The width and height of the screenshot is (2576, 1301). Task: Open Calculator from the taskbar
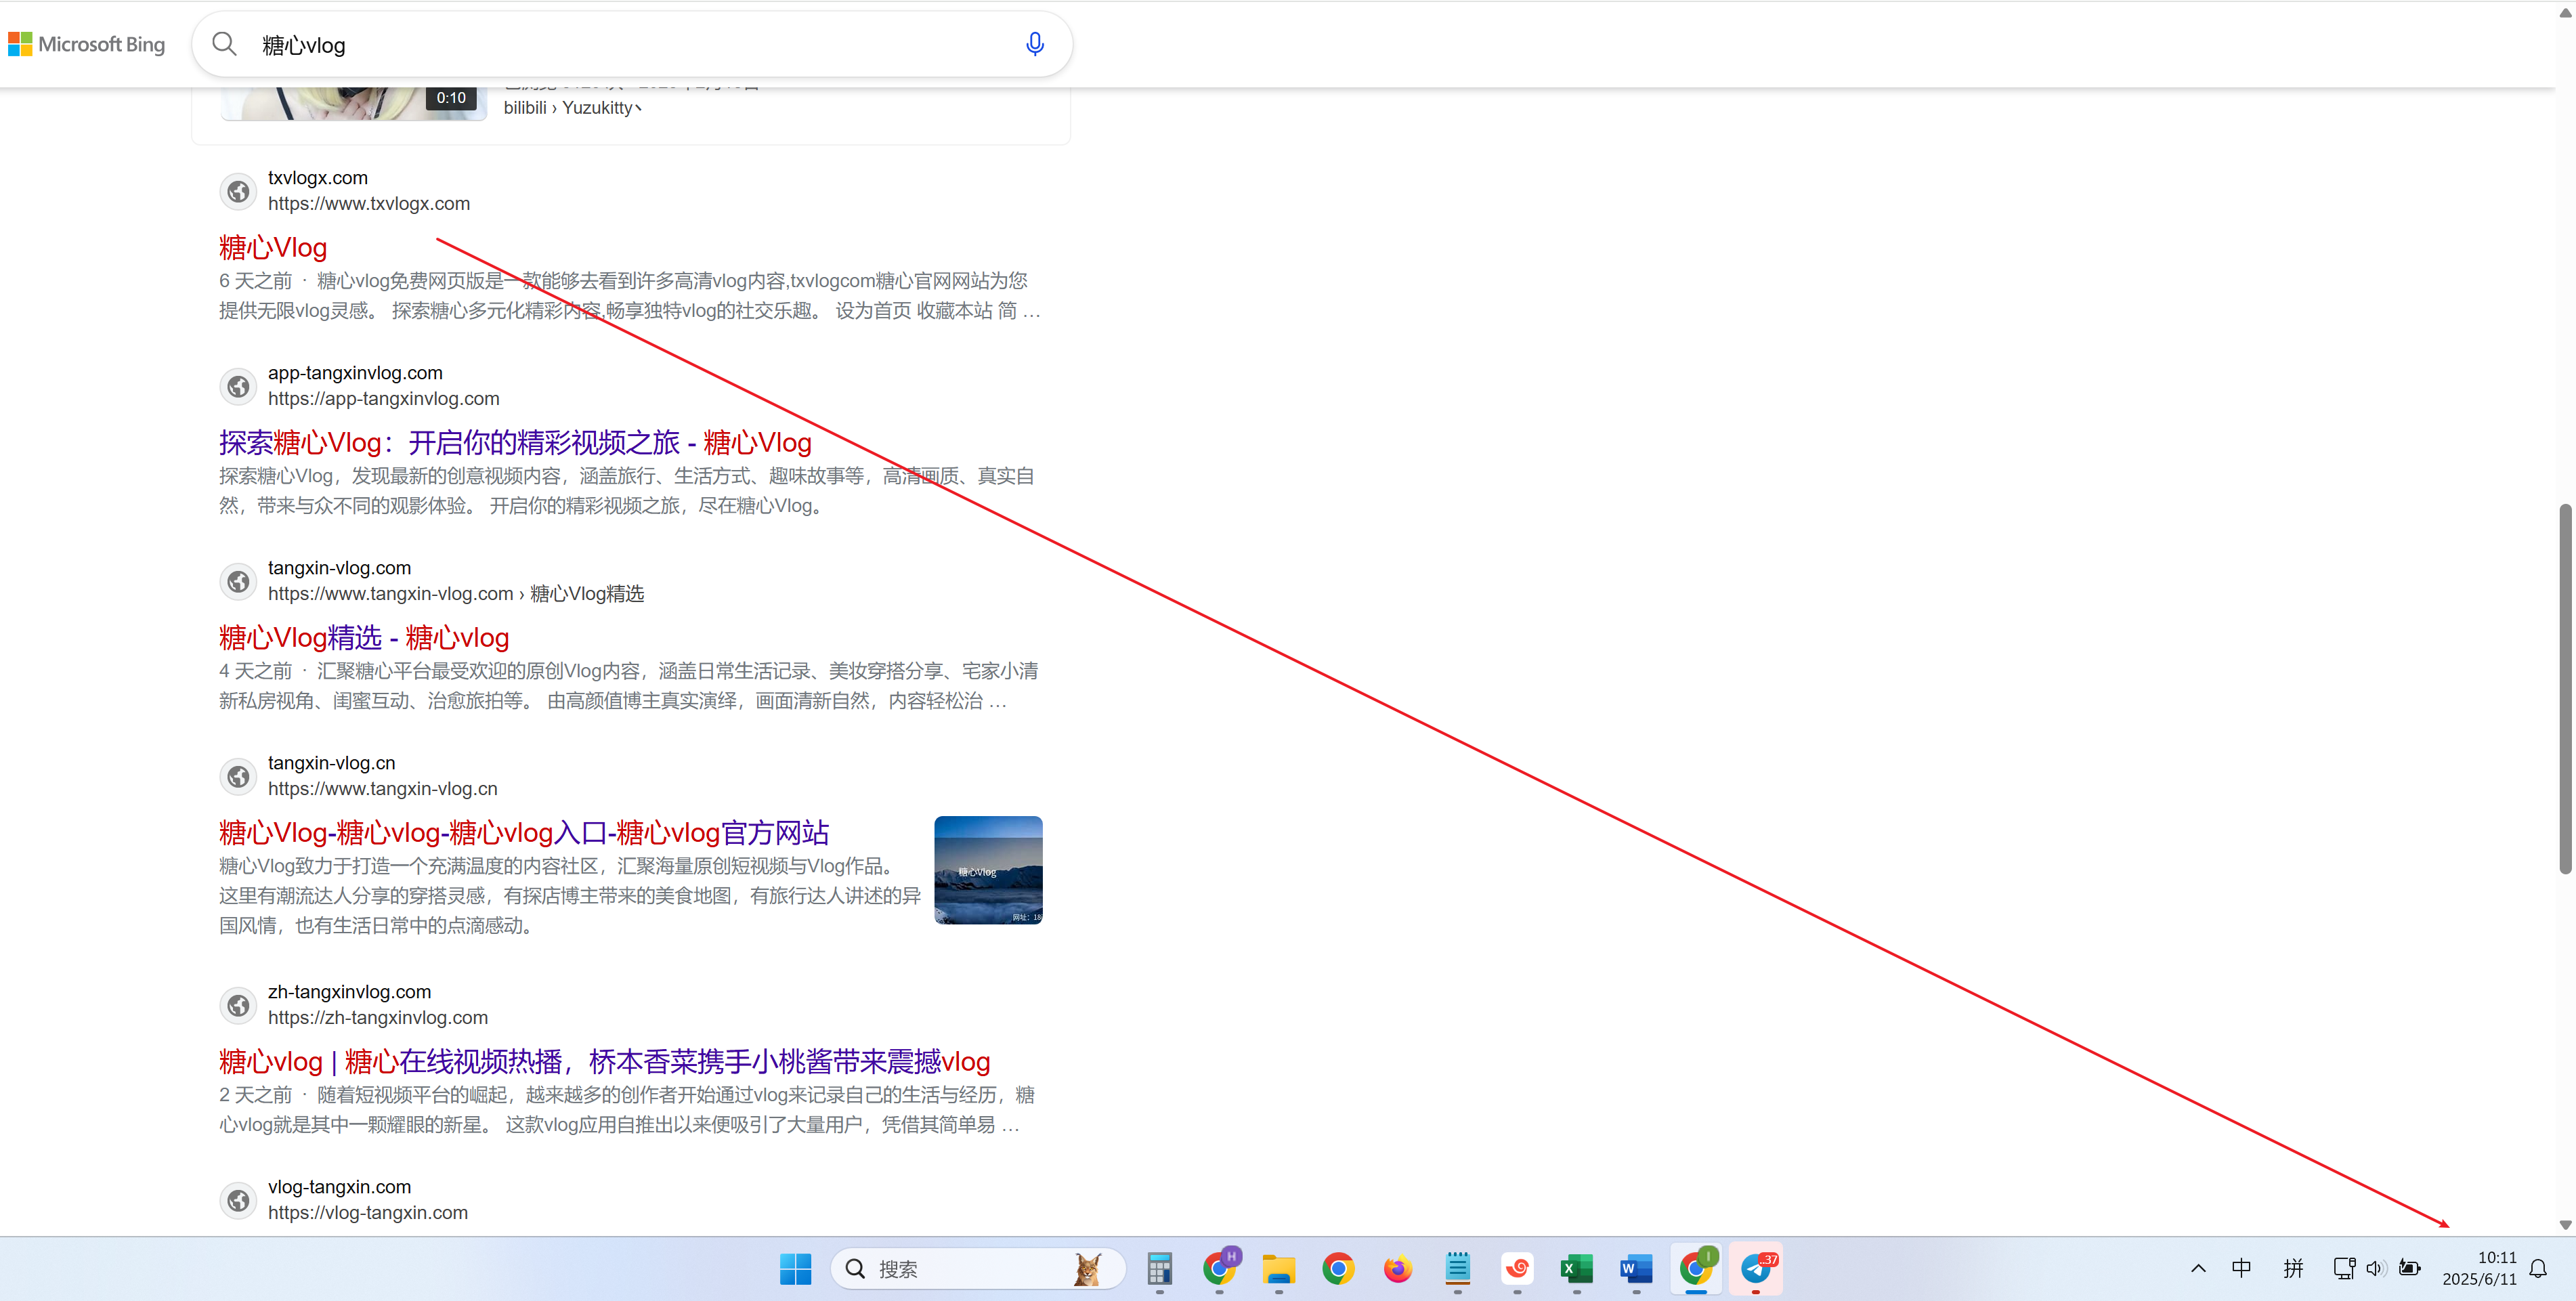(x=1159, y=1269)
